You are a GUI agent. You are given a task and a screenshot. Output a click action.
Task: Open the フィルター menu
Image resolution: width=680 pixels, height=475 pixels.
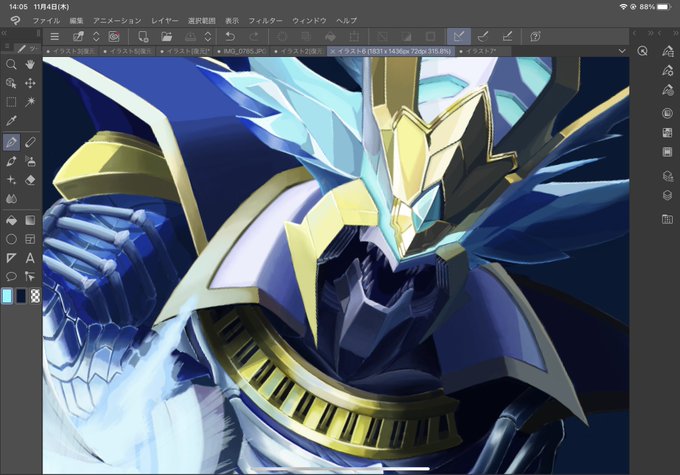click(265, 20)
